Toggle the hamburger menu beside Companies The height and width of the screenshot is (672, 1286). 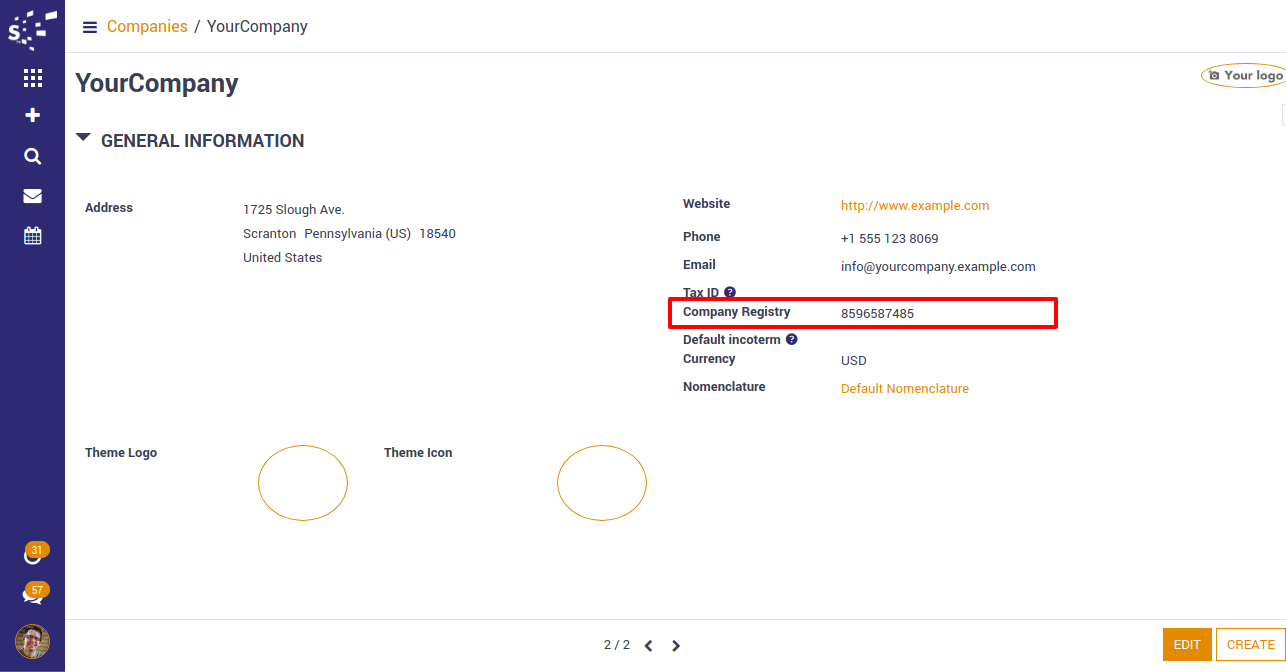(90, 27)
